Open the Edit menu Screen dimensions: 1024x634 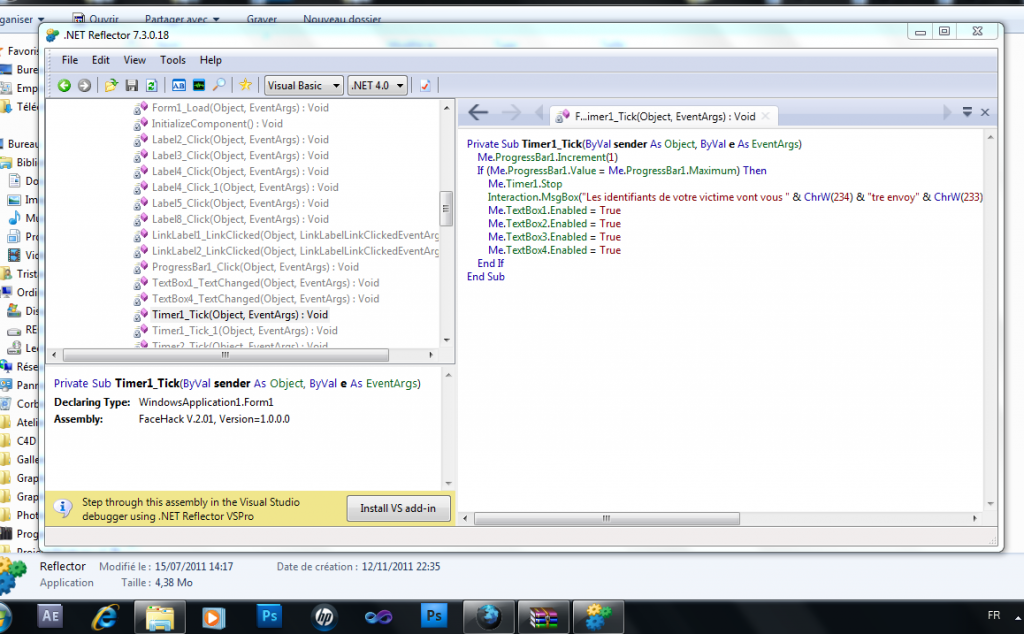pyautogui.click(x=101, y=60)
